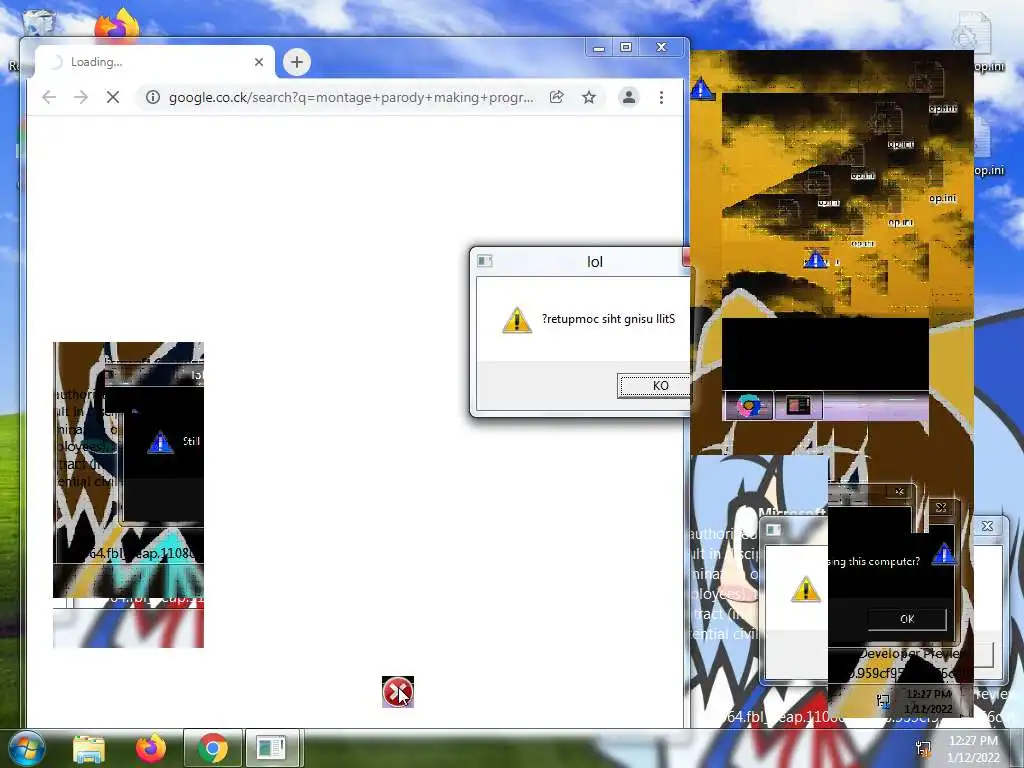Open the Recycle Bin desktop icon
The image size is (1024, 768).
[x=39, y=23]
